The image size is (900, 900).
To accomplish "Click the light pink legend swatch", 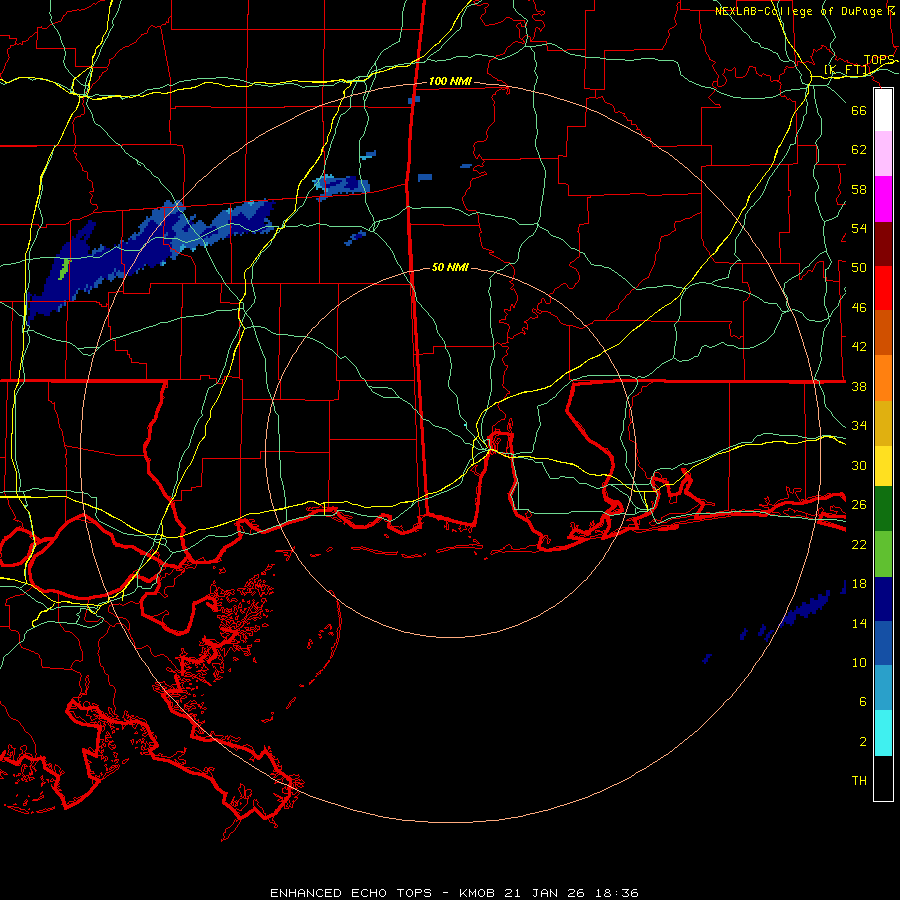I will (x=883, y=154).
